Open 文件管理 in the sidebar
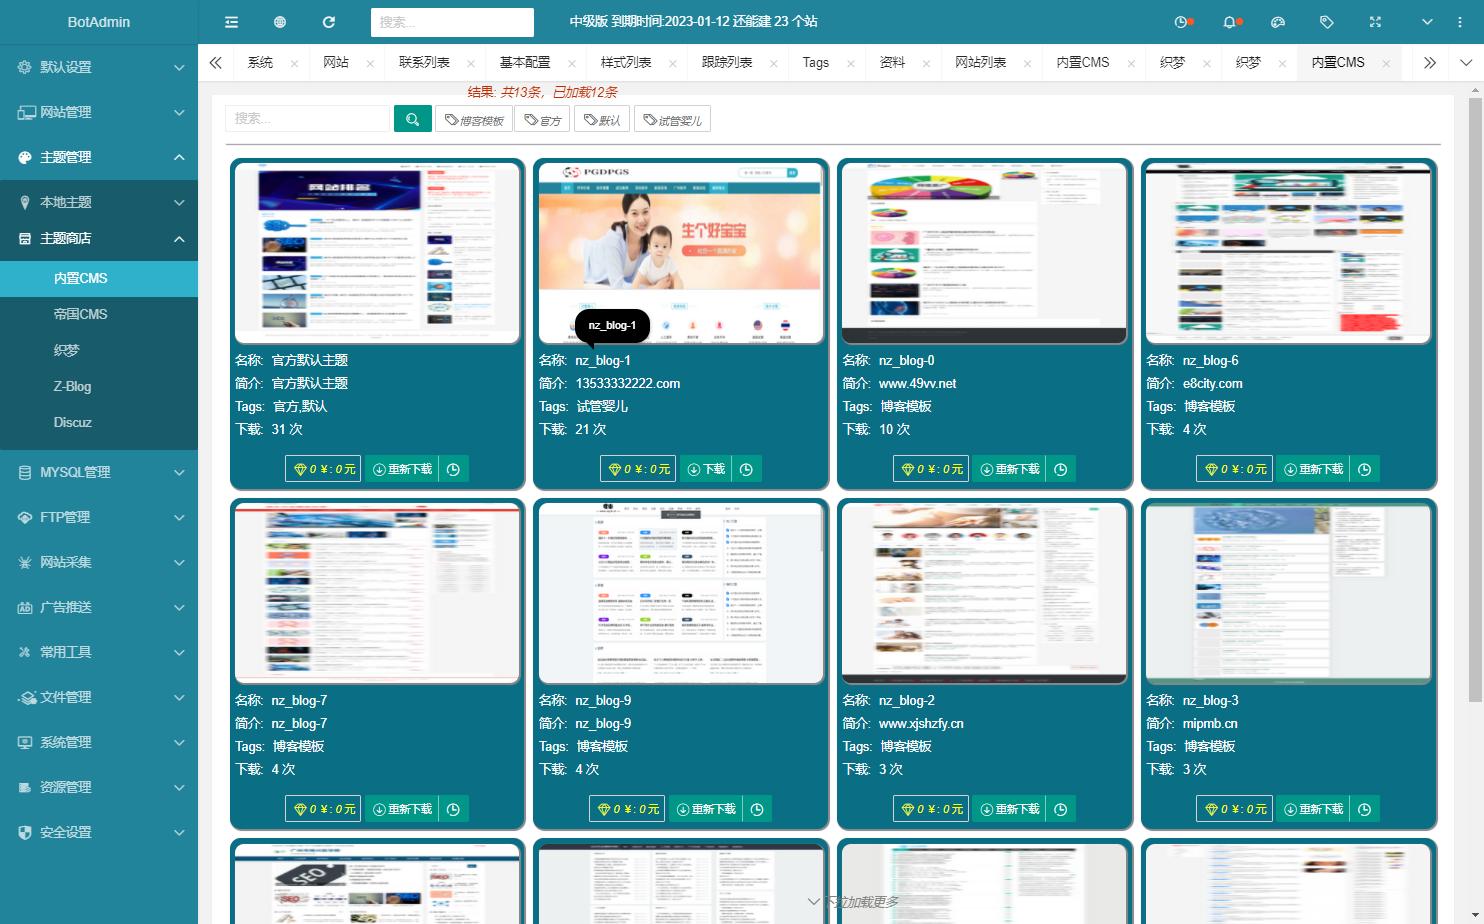Screen dimensions: 1484x924 click(x=99, y=697)
